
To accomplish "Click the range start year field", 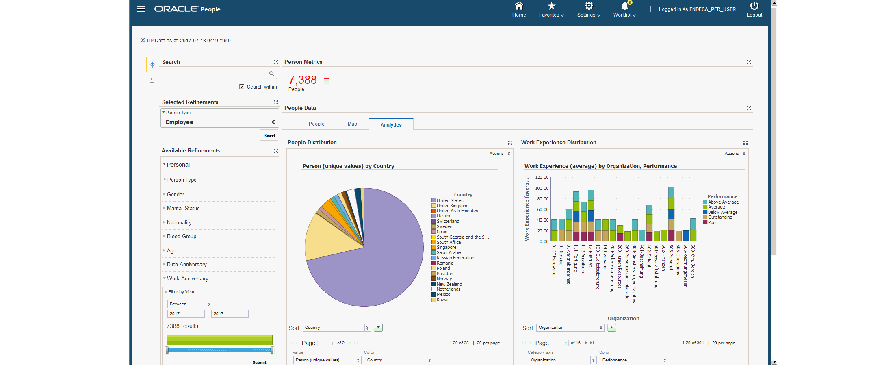I will click(x=186, y=314).
